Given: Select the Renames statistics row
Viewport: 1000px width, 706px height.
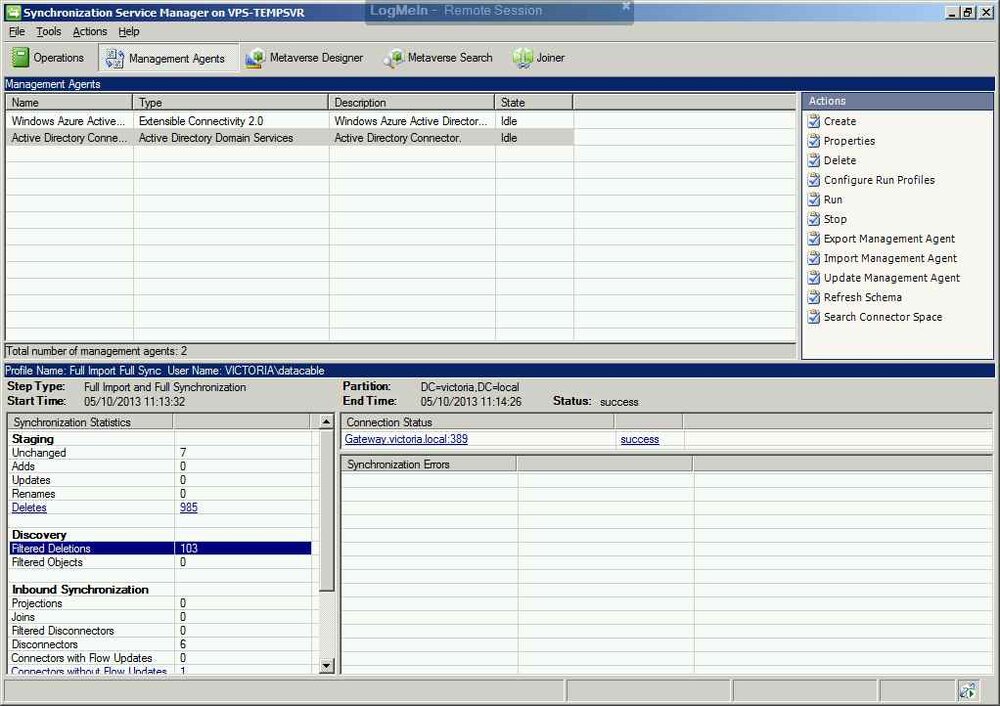Looking at the screenshot, I should 161,494.
